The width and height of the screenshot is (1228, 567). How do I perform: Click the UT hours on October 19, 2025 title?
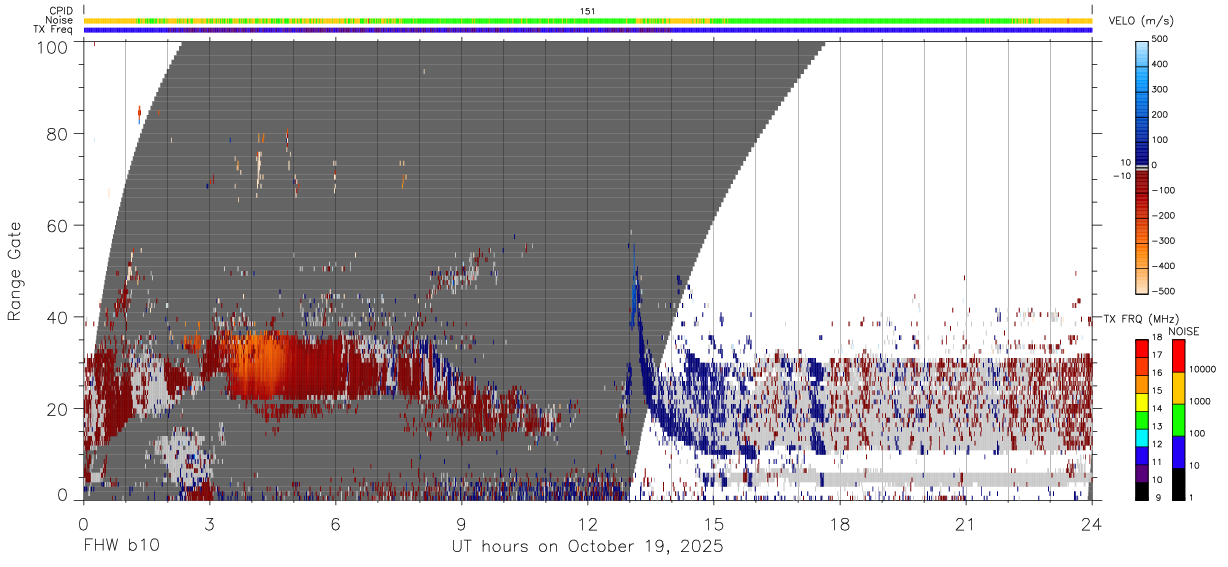tap(588, 547)
